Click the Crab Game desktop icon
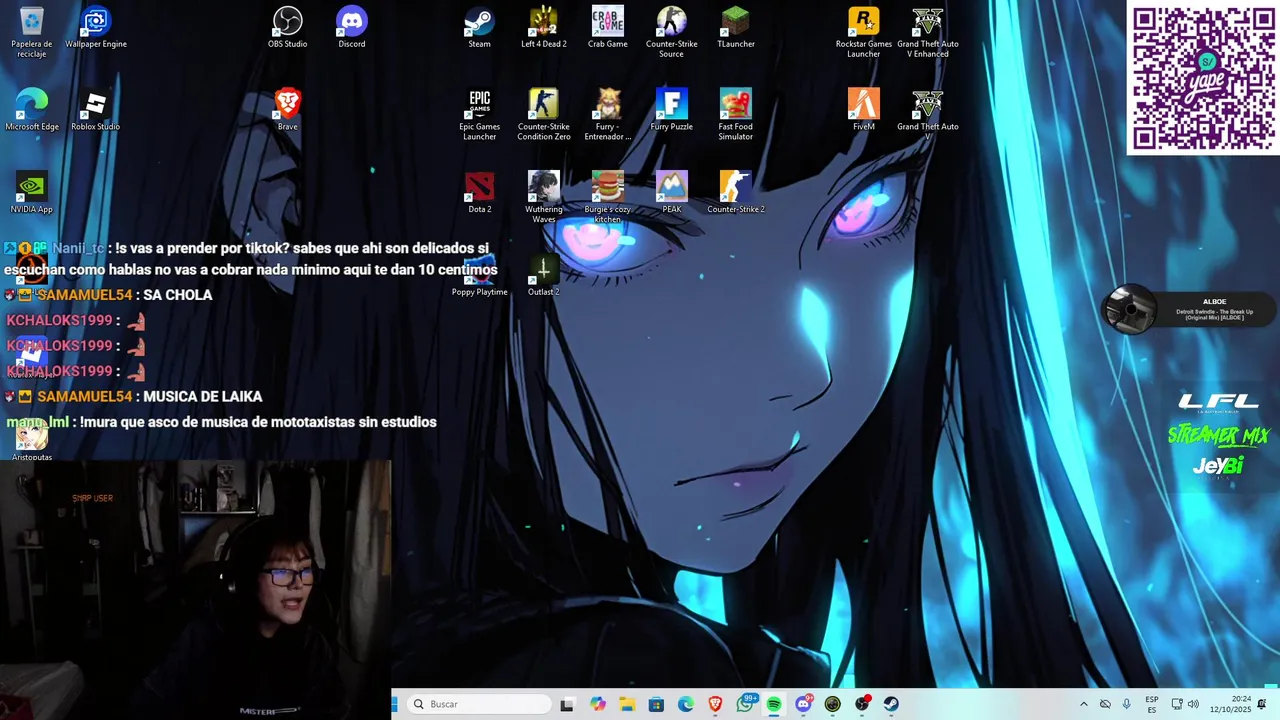Screen dimensions: 1280x720 pyautogui.click(x=608, y=28)
